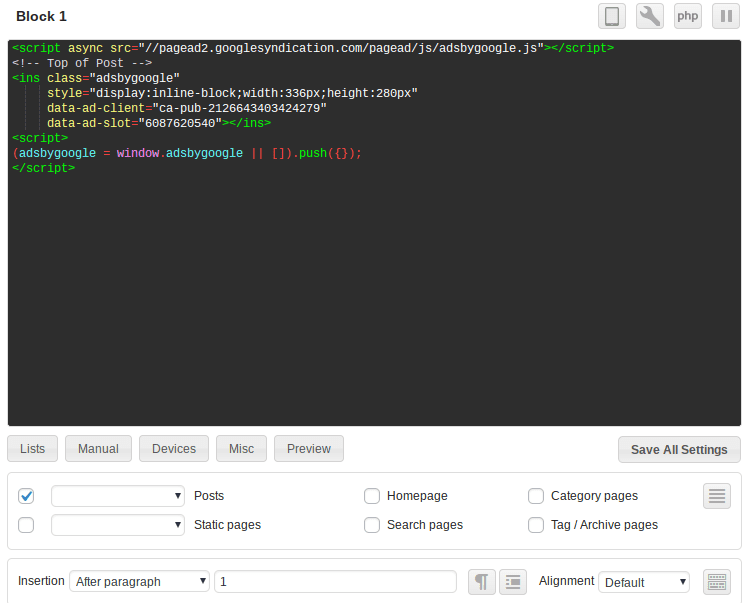Screen dimensions: 743x603
Task: Click the style display:inline-block code line
Action: pyautogui.click(x=232, y=93)
